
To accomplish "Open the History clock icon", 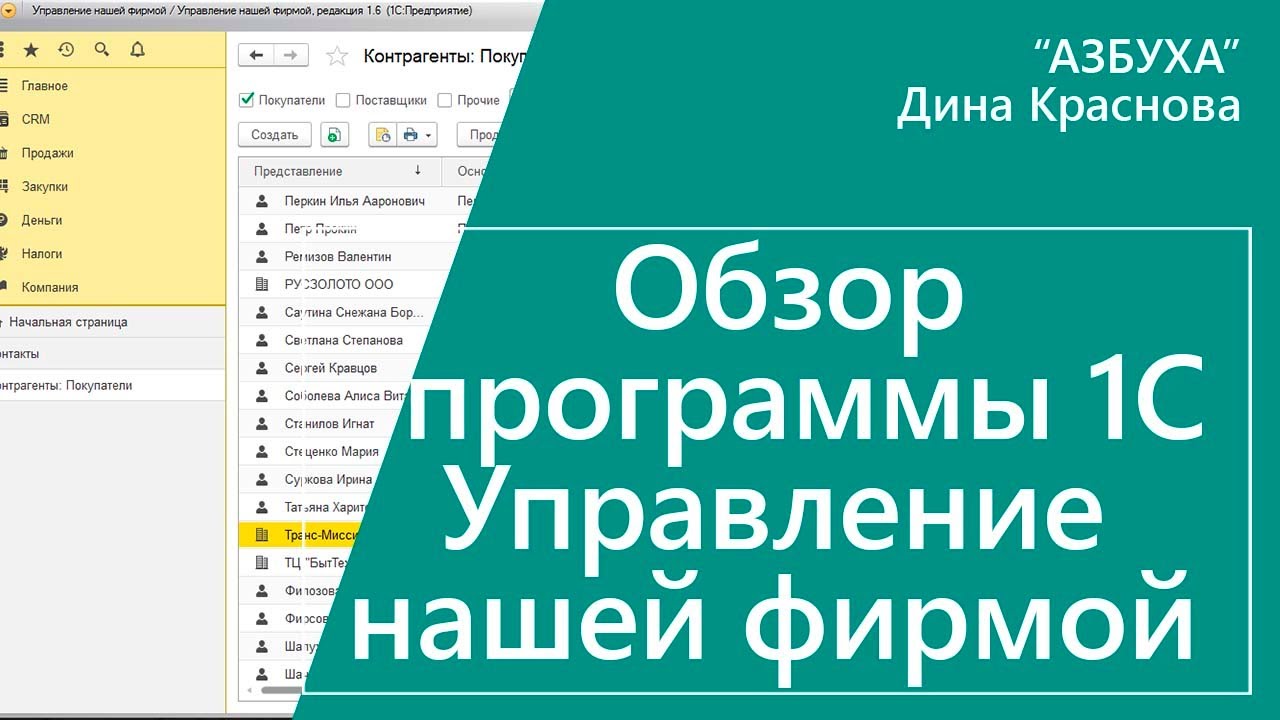I will (x=66, y=50).
